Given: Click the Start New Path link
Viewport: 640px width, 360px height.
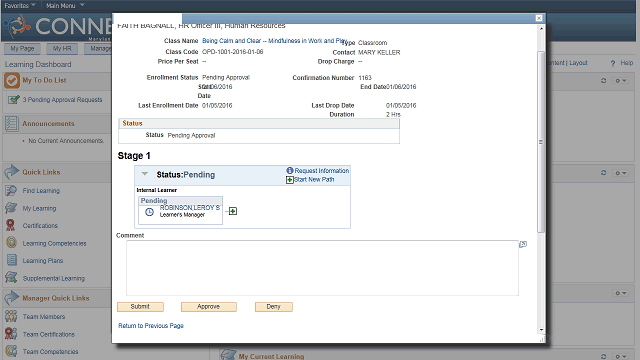Looking at the screenshot, I should pyautogui.click(x=314, y=180).
